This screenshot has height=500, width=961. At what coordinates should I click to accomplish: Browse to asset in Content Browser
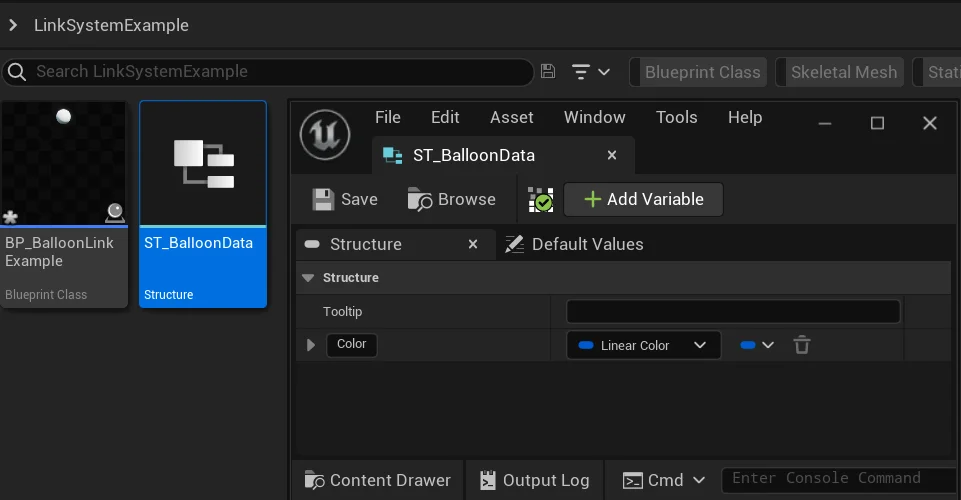coord(452,199)
